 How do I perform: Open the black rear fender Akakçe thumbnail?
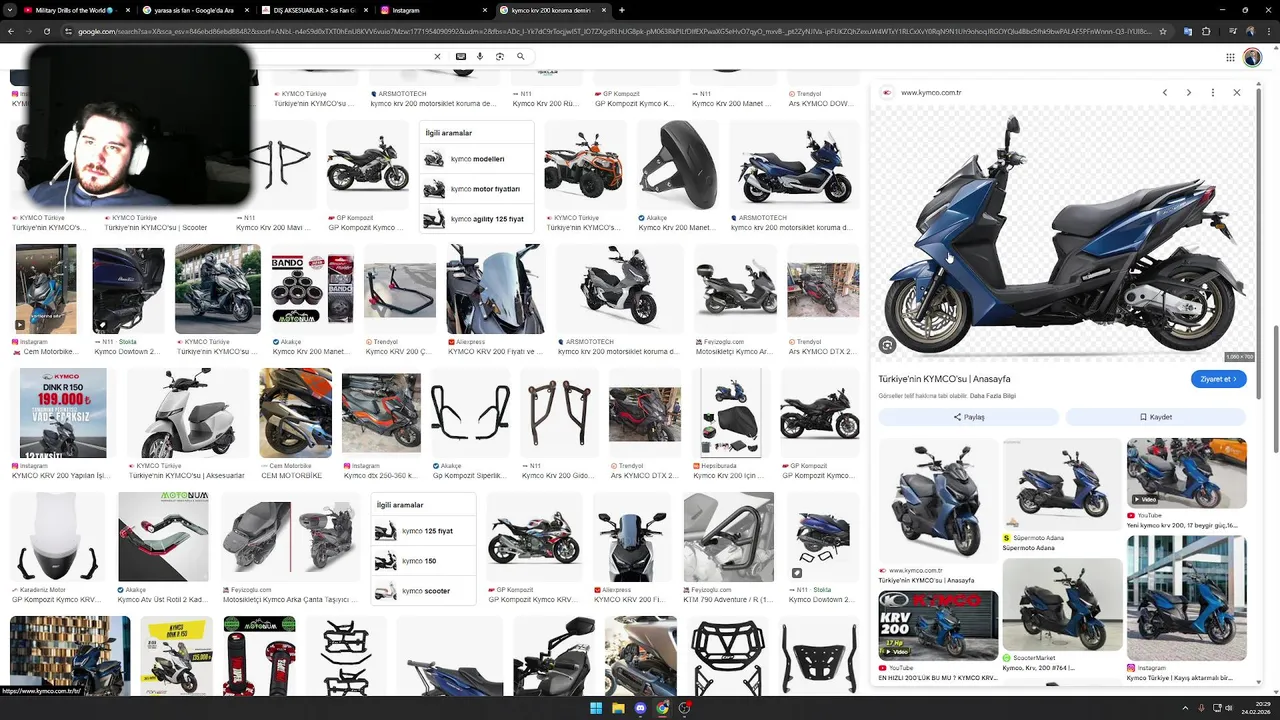tap(678, 165)
